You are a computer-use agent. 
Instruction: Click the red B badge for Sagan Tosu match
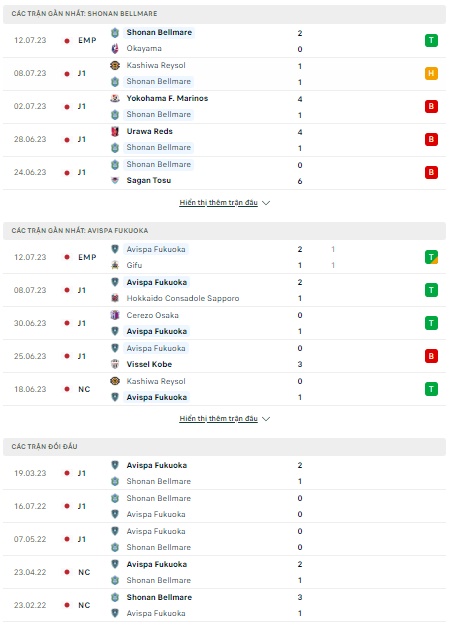point(431,172)
